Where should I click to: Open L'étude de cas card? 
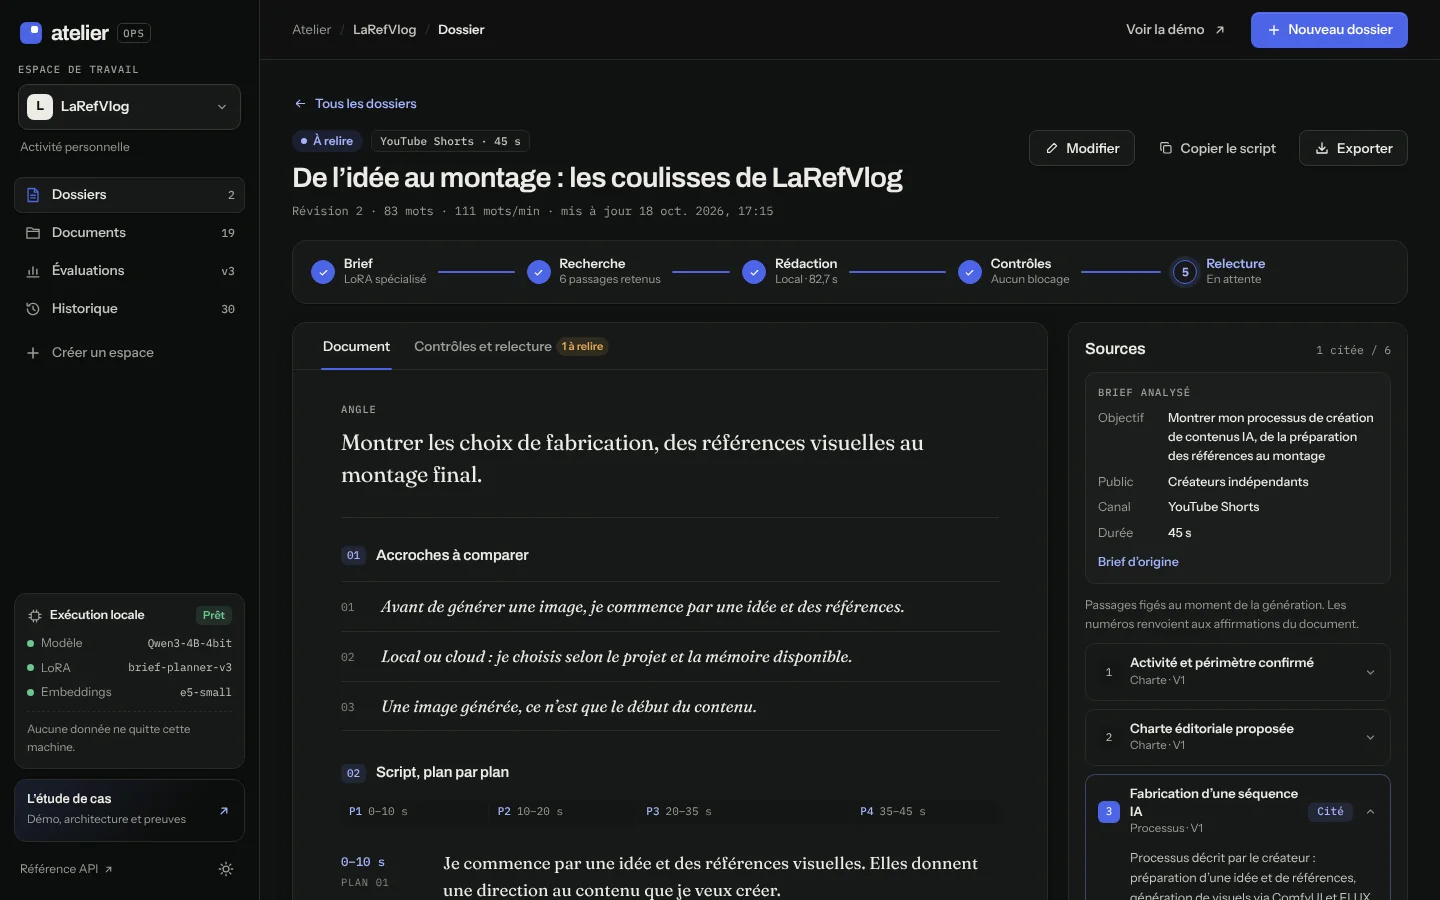pos(129,810)
